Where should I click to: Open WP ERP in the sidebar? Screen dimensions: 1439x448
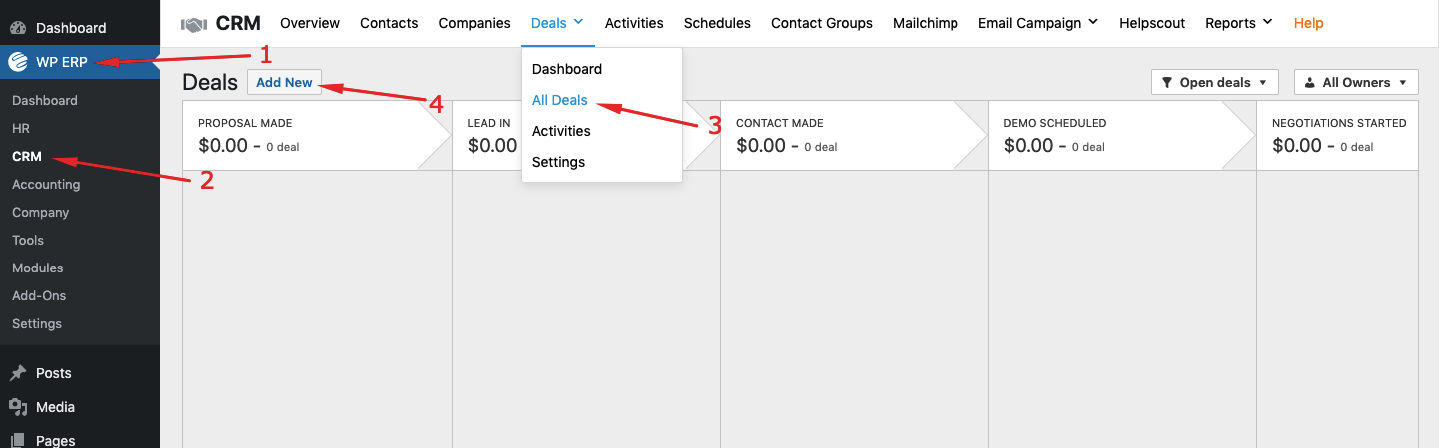tap(80, 62)
